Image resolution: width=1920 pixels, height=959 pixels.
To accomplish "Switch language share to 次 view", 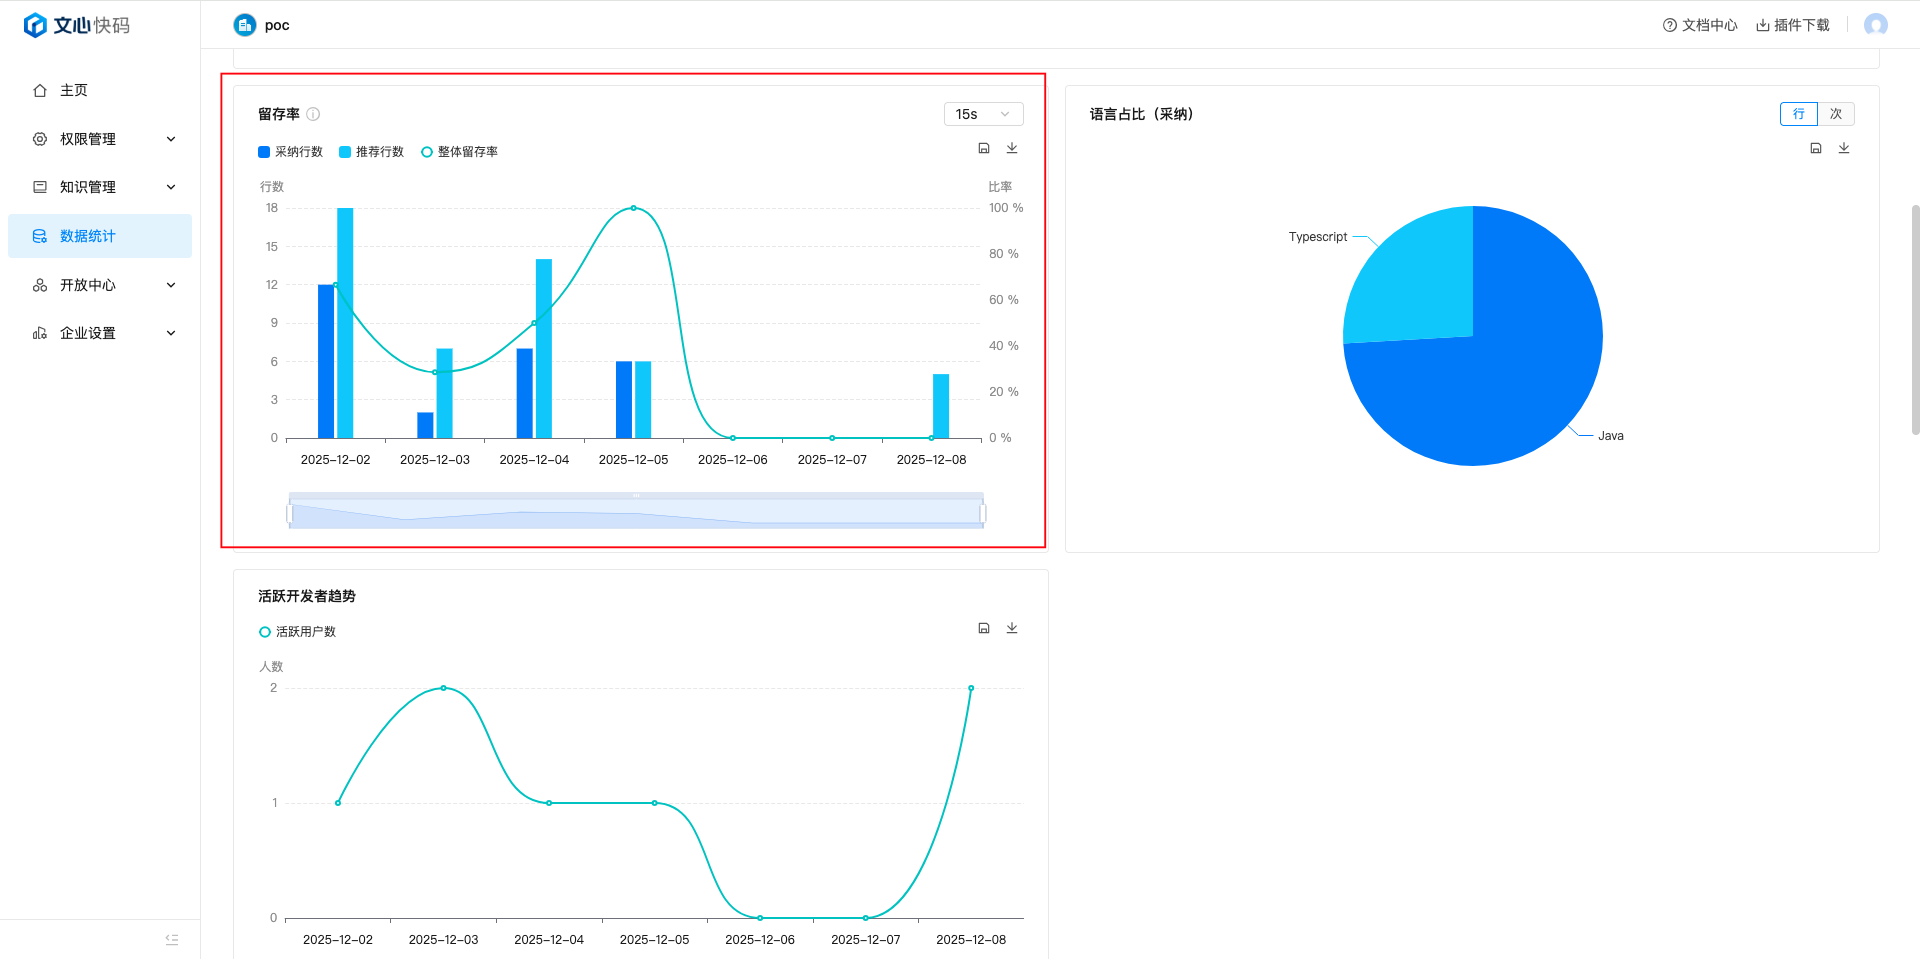I will pyautogui.click(x=1836, y=114).
